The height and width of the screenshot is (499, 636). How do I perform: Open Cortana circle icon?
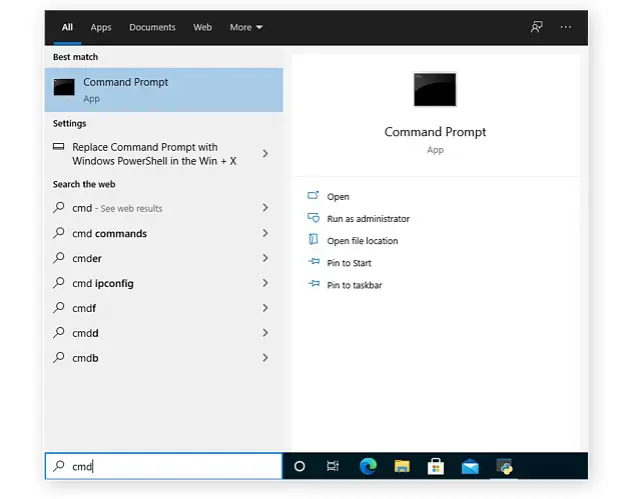click(x=299, y=466)
